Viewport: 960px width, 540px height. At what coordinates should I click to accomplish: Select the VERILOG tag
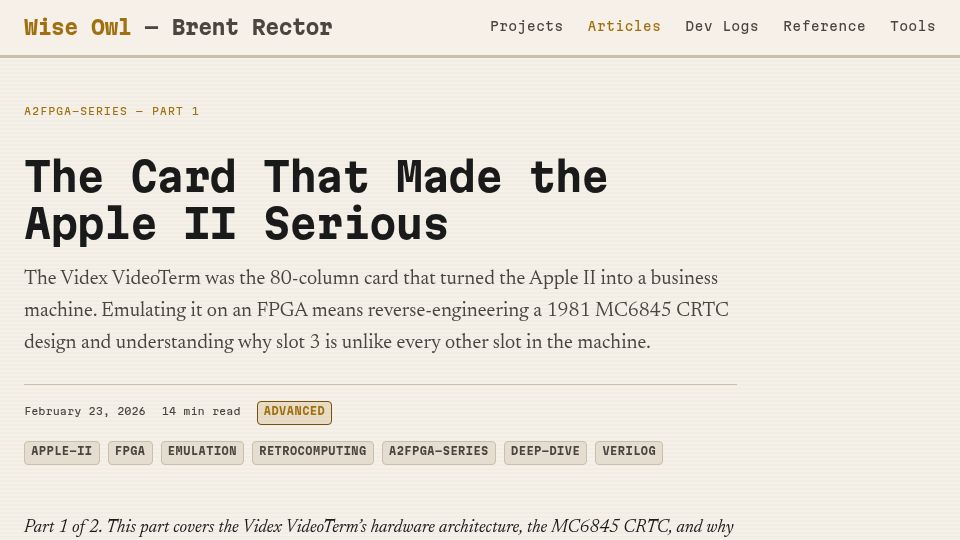click(x=629, y=452)
